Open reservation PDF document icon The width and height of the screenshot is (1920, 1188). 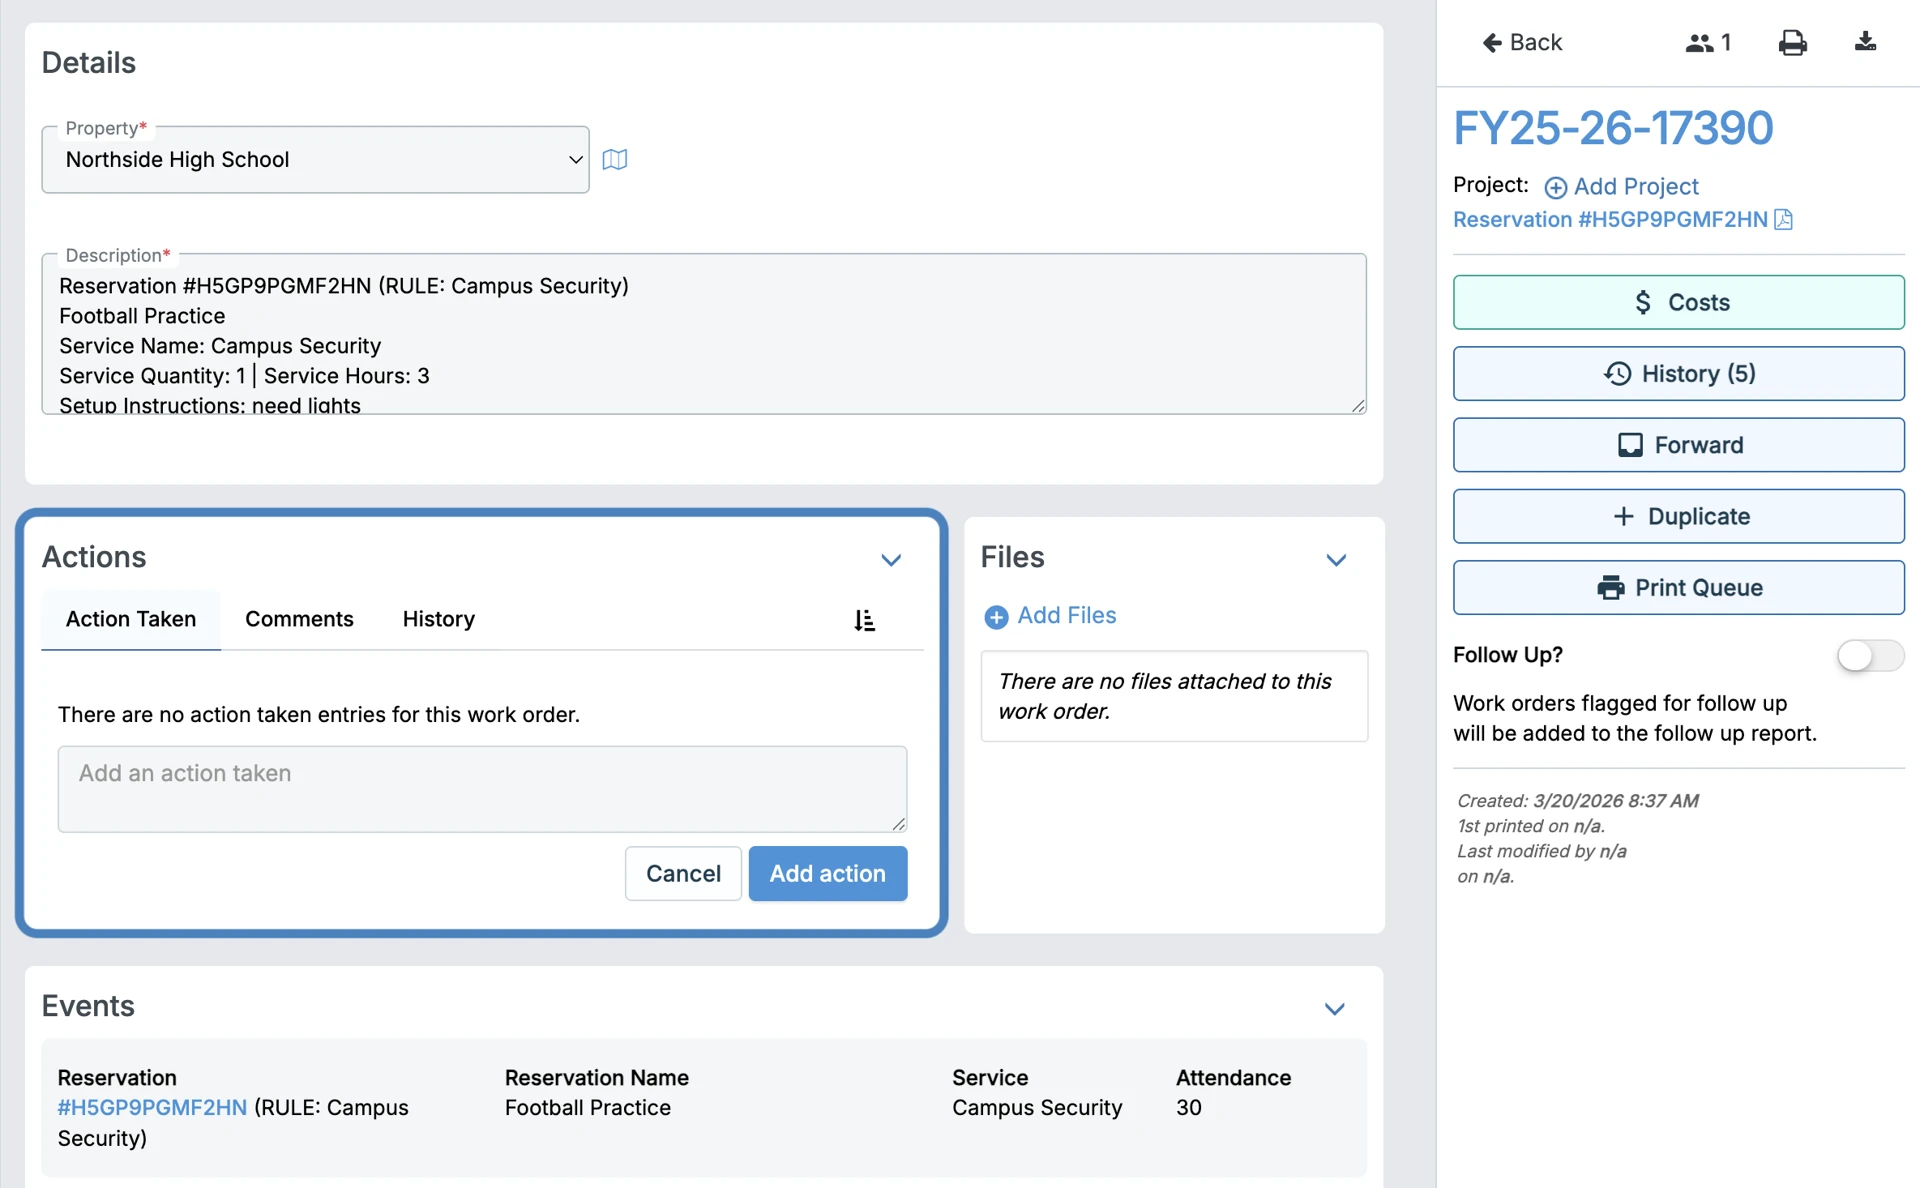tap(1784, 220)
